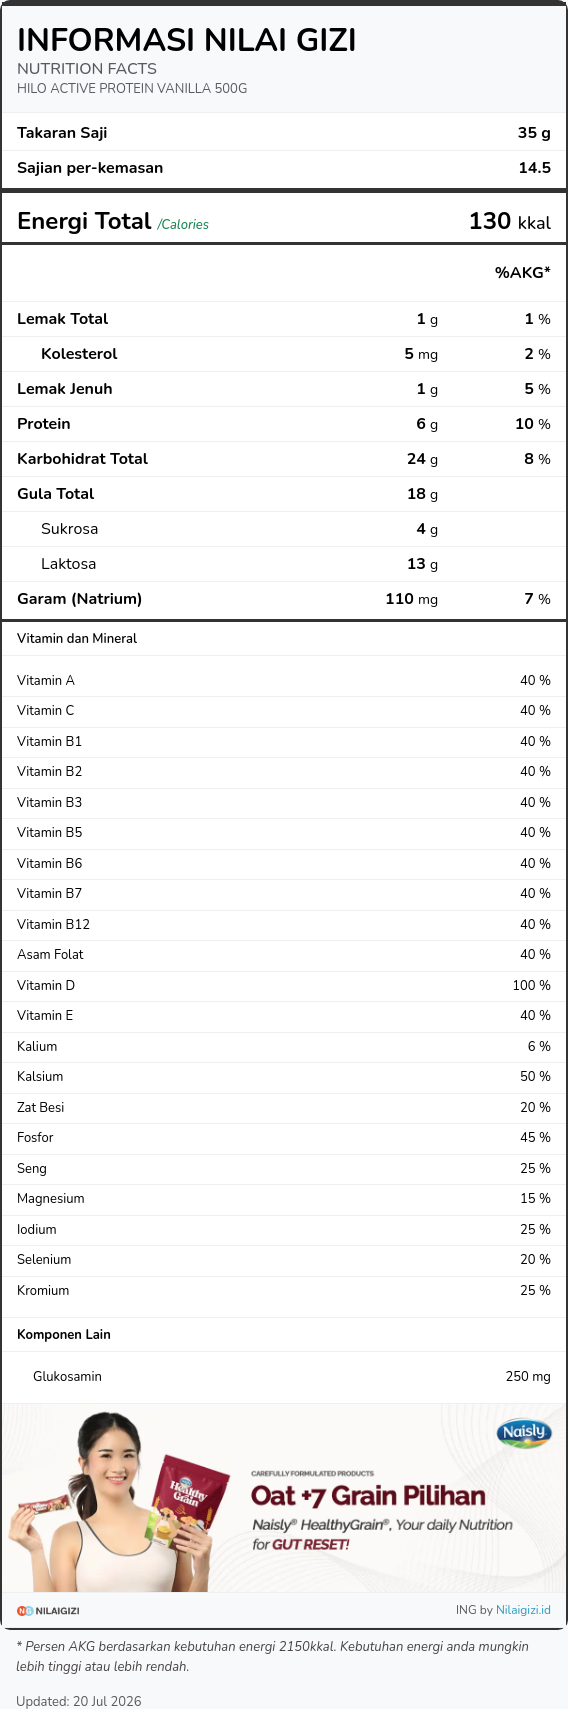Click the Vitamin D 100 % row
The image size is (568, 1709).
click(284, 985)
